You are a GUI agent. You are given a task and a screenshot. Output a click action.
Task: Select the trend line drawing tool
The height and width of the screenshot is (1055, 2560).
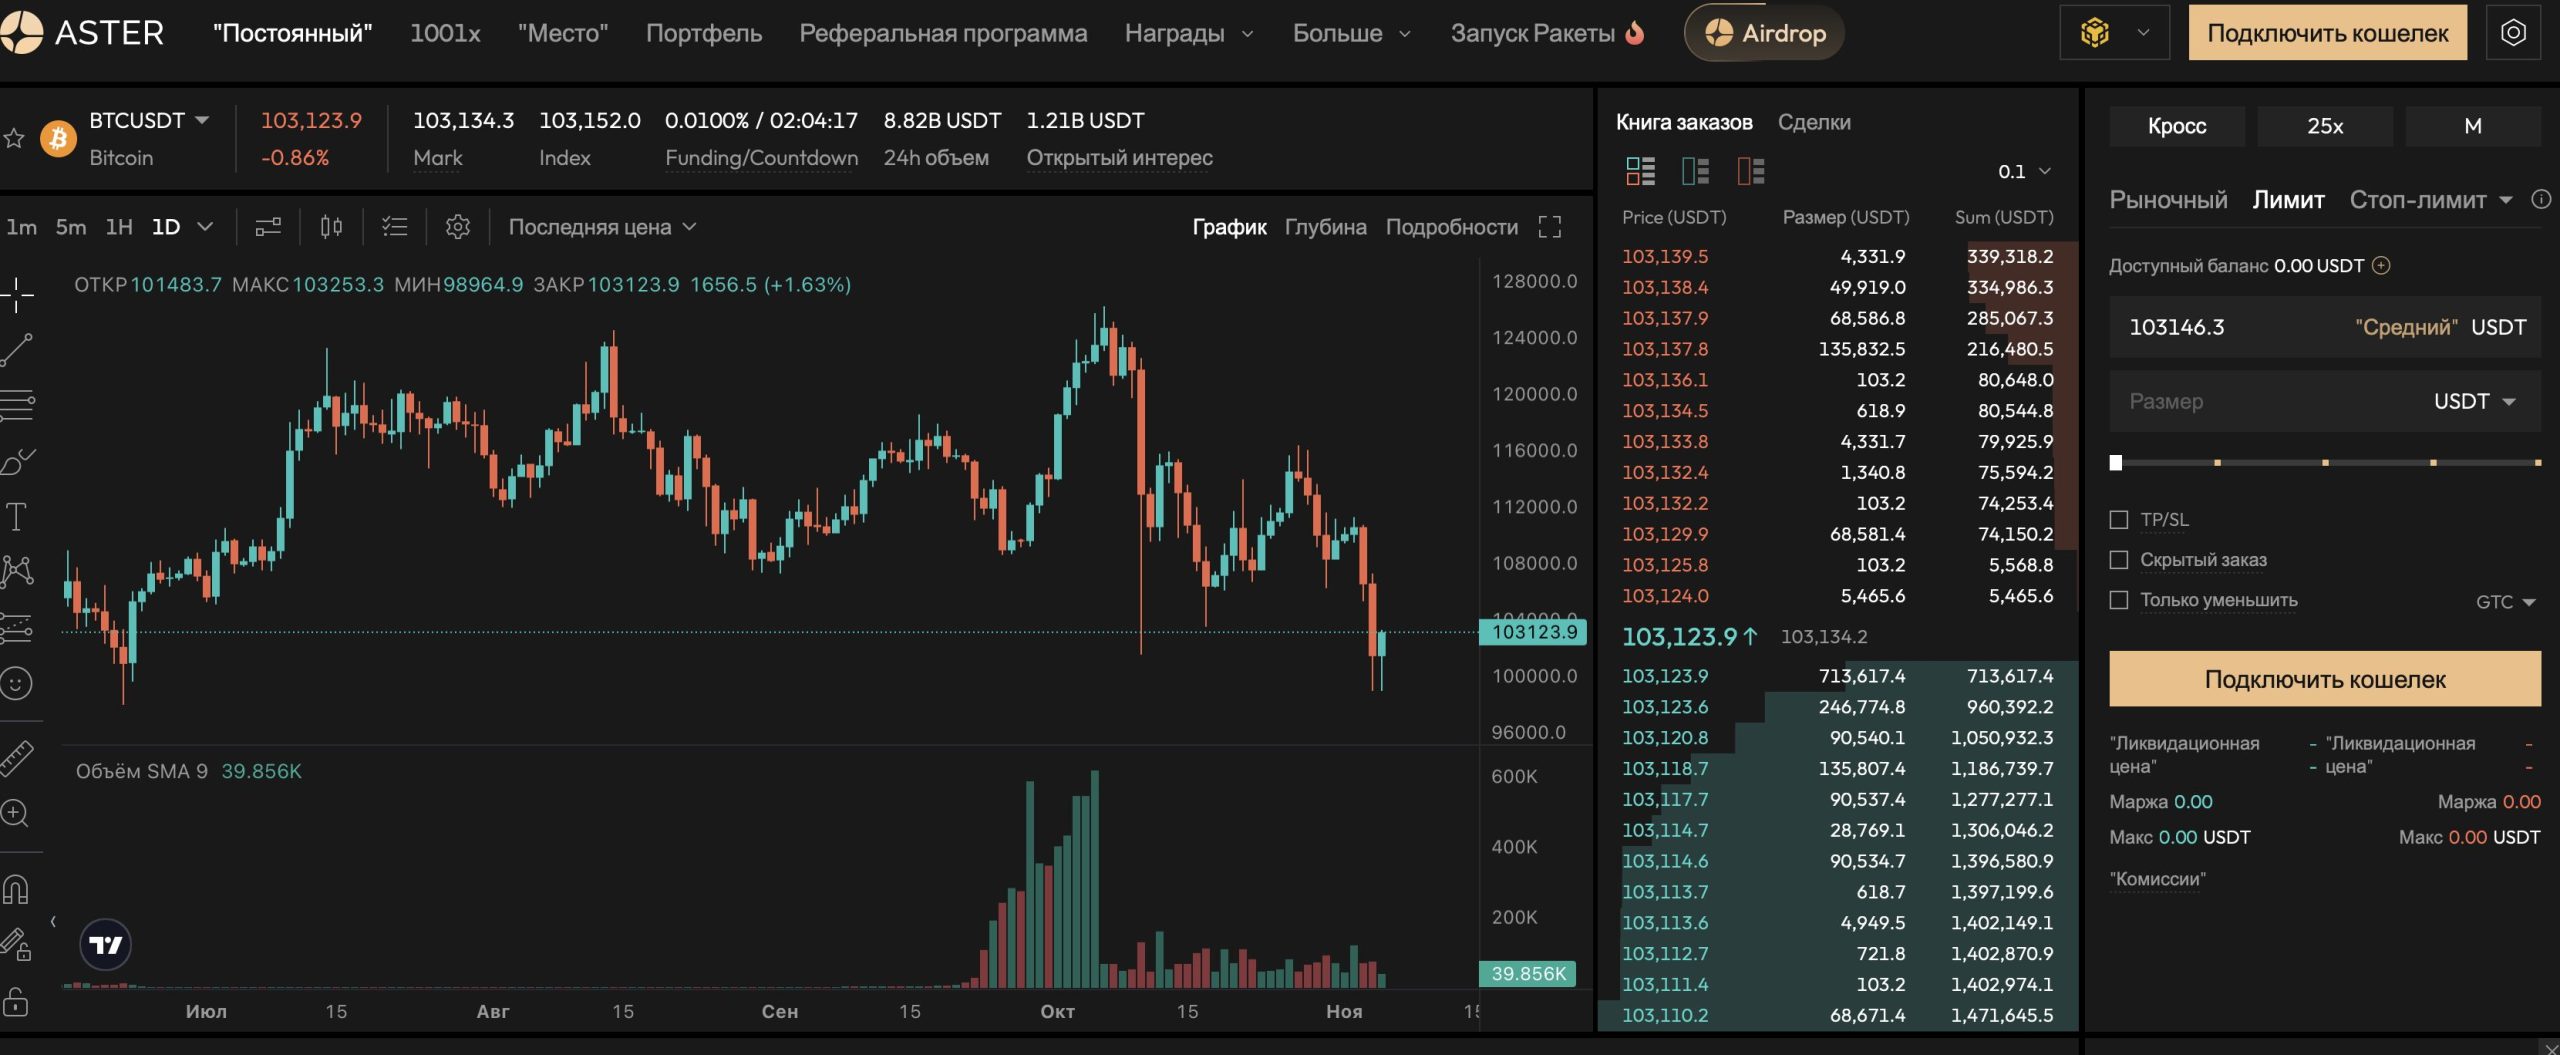point(17,350)
